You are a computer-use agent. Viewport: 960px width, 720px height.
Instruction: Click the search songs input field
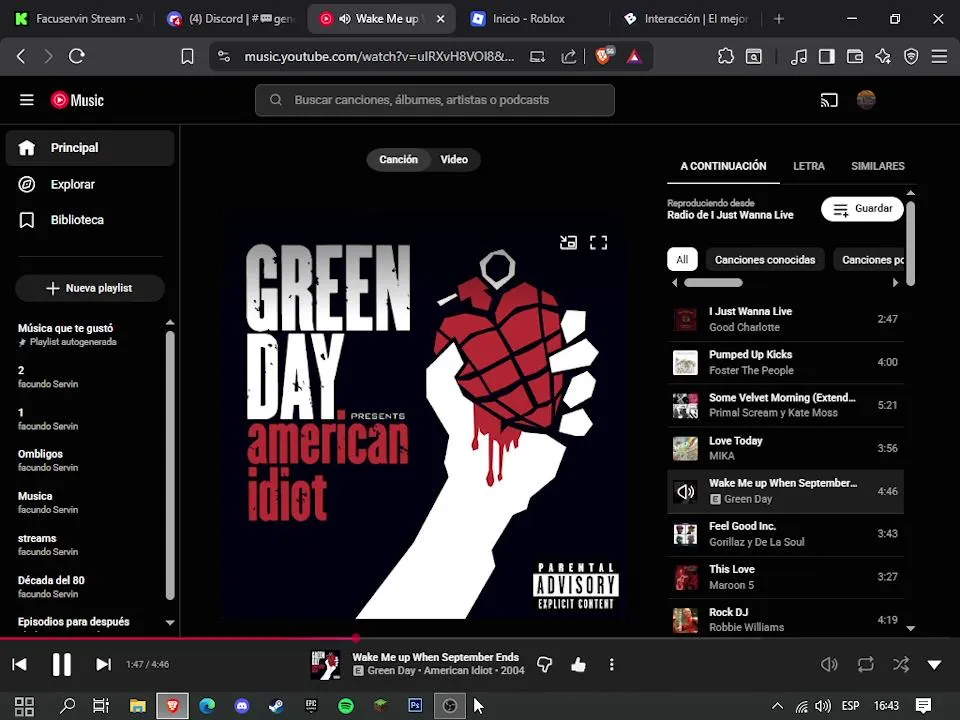point(435,100)
